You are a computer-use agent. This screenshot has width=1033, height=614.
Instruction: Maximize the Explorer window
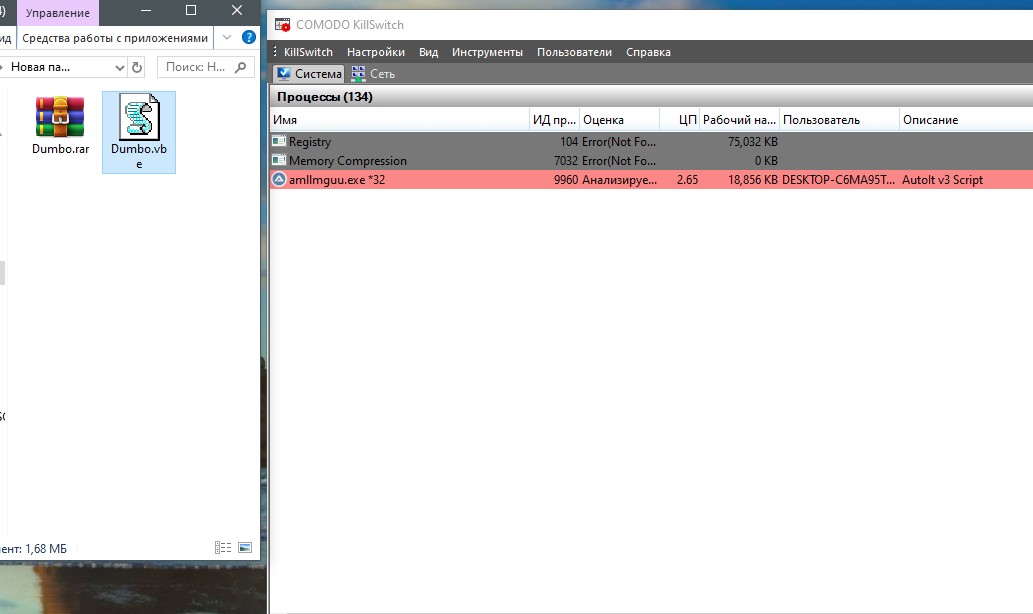[191, 11]
